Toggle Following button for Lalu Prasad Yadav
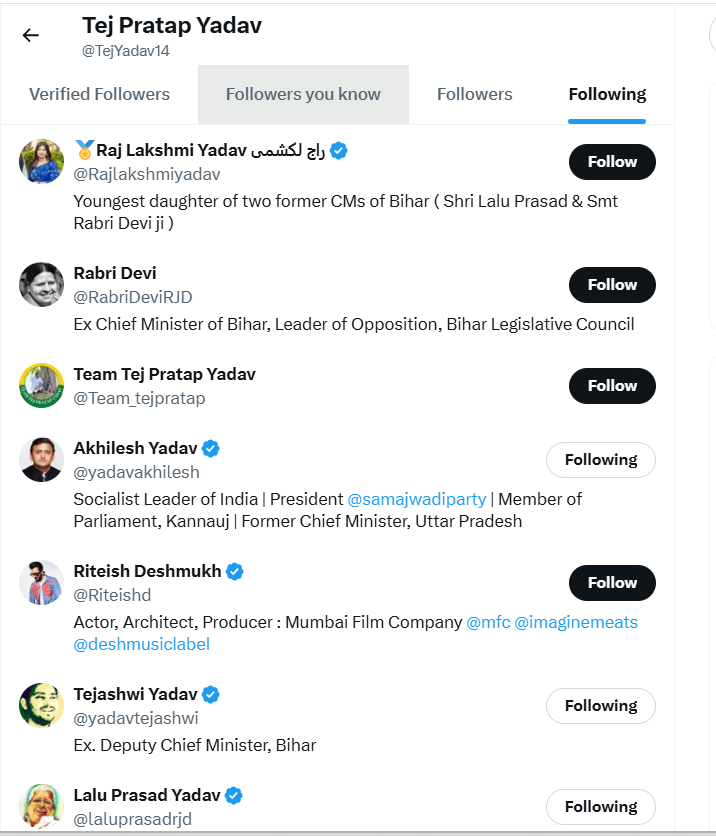The width and height of the screenshot is (716, 836). click(600, 807)
